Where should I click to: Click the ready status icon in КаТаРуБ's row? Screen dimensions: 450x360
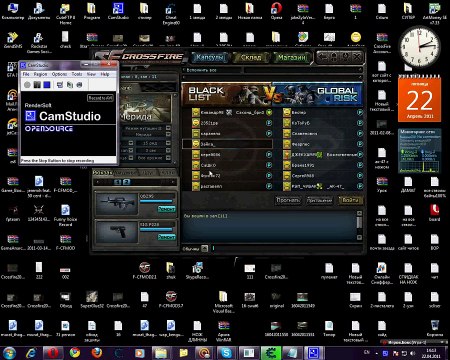pyautogui.click(x=360, y=123)
